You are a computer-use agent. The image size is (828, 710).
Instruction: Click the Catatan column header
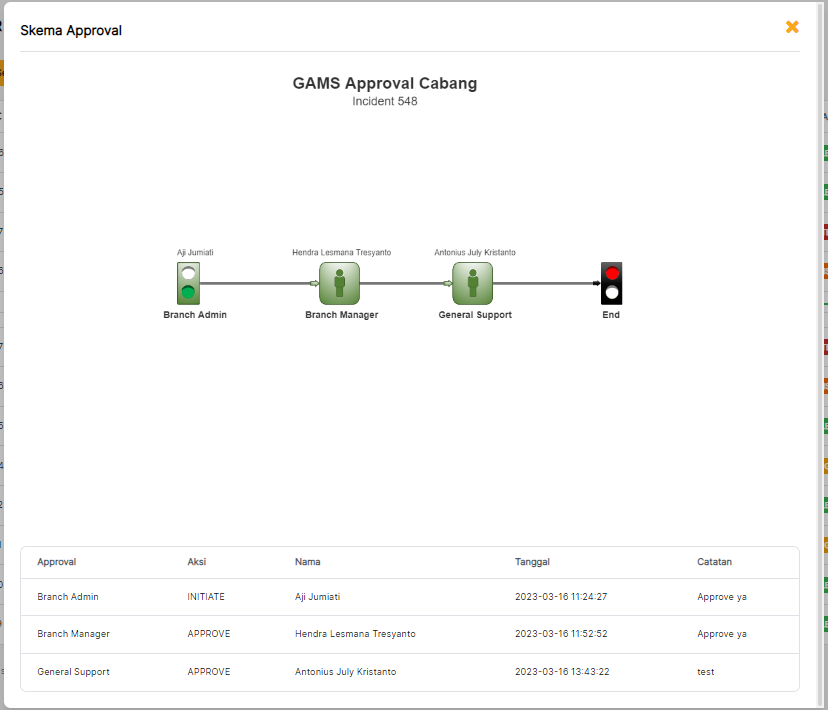click(714, 562)
